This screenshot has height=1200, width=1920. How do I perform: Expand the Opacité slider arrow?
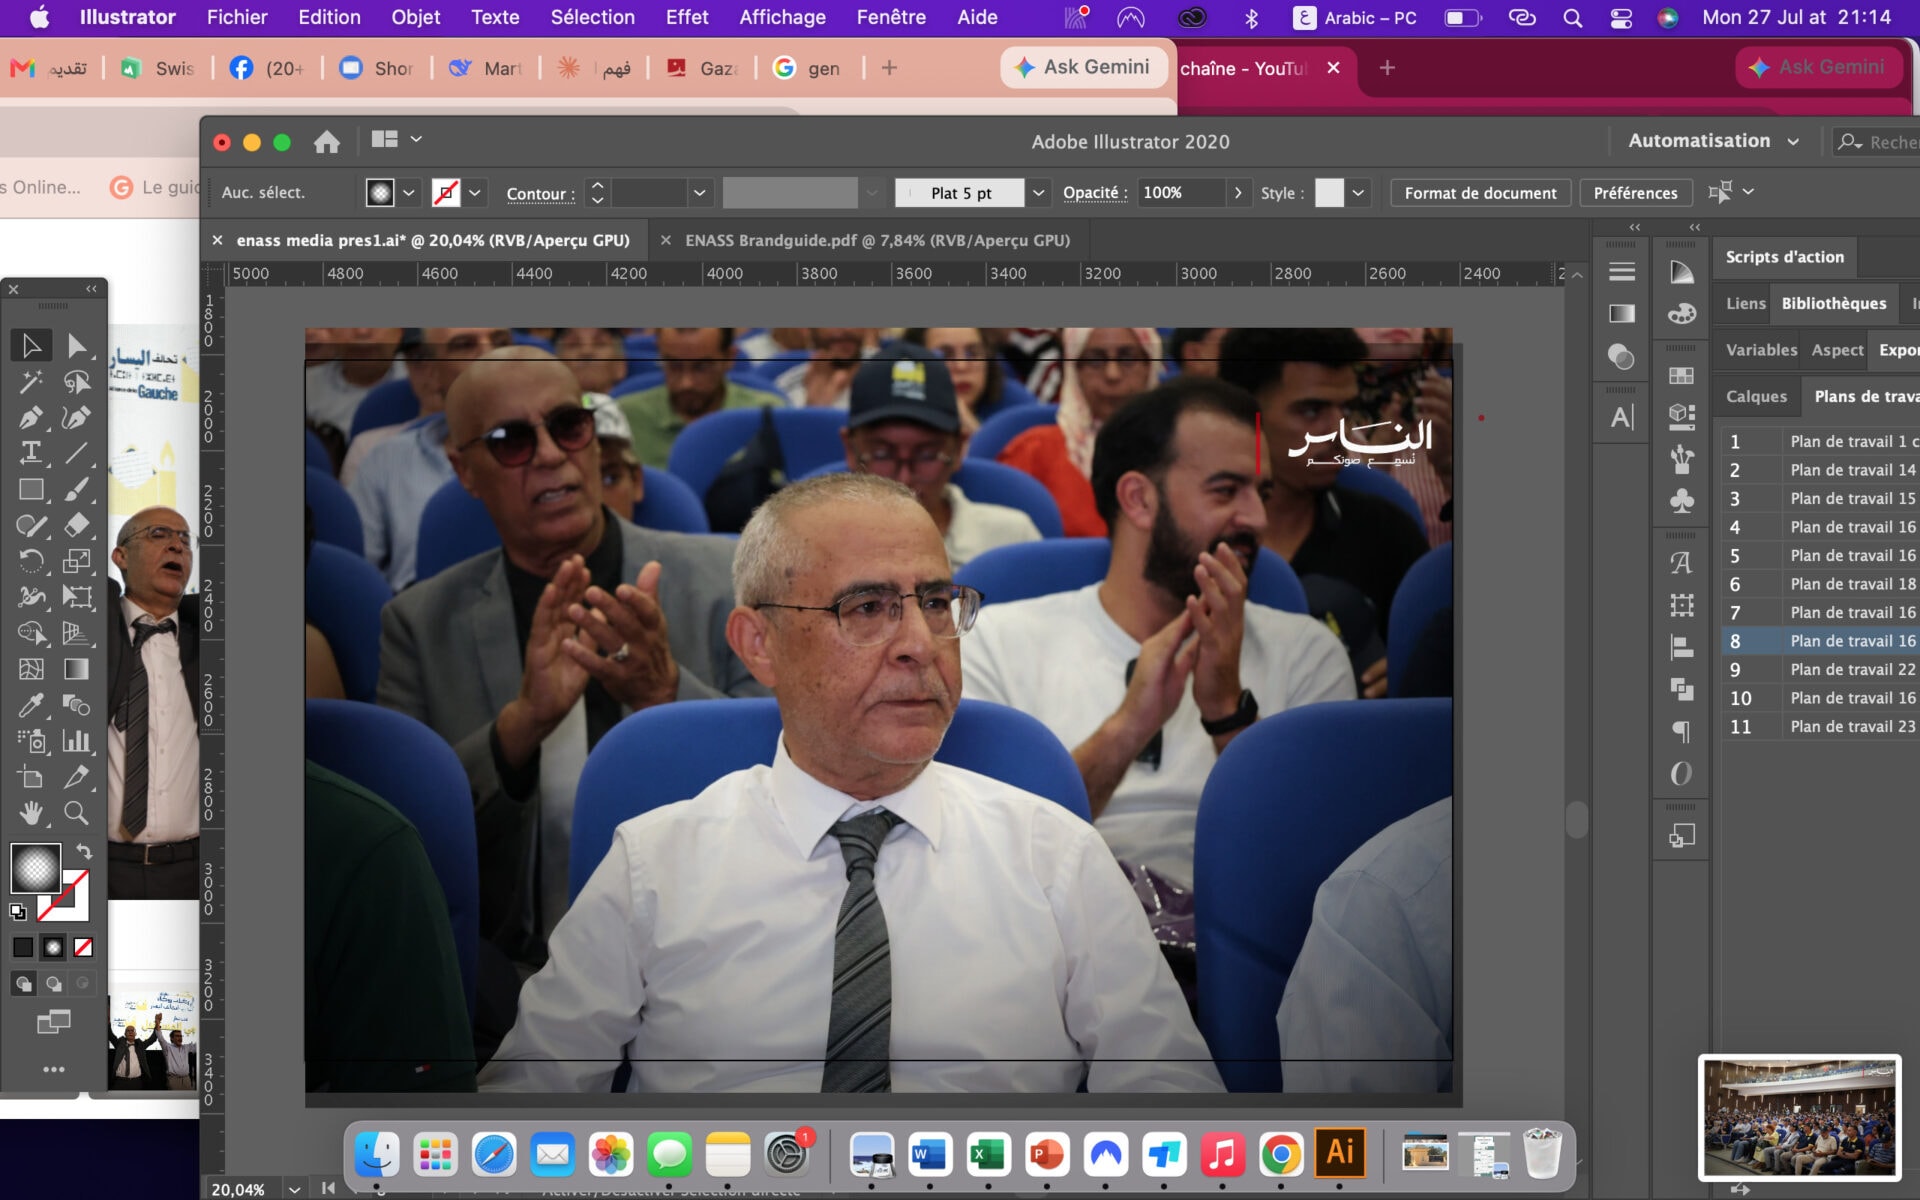(x=1238, y=193)
